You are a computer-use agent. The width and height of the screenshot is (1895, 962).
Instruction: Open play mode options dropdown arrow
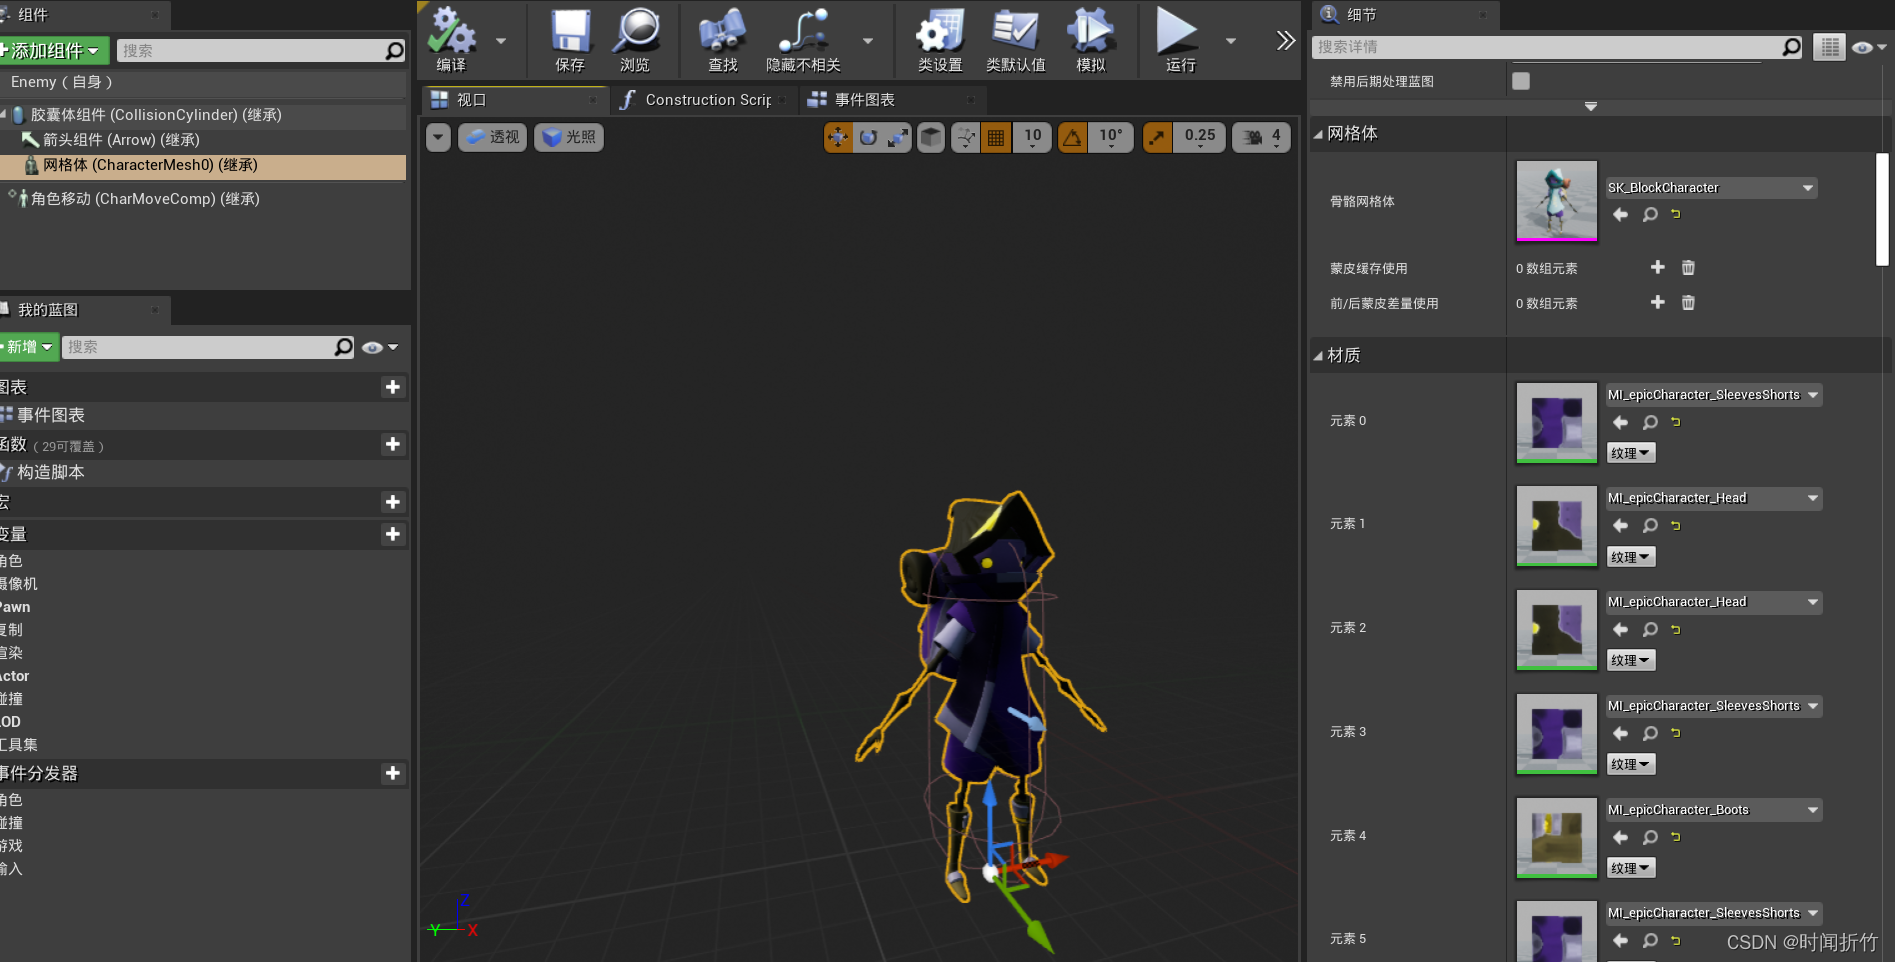(x=1231, y=41)
